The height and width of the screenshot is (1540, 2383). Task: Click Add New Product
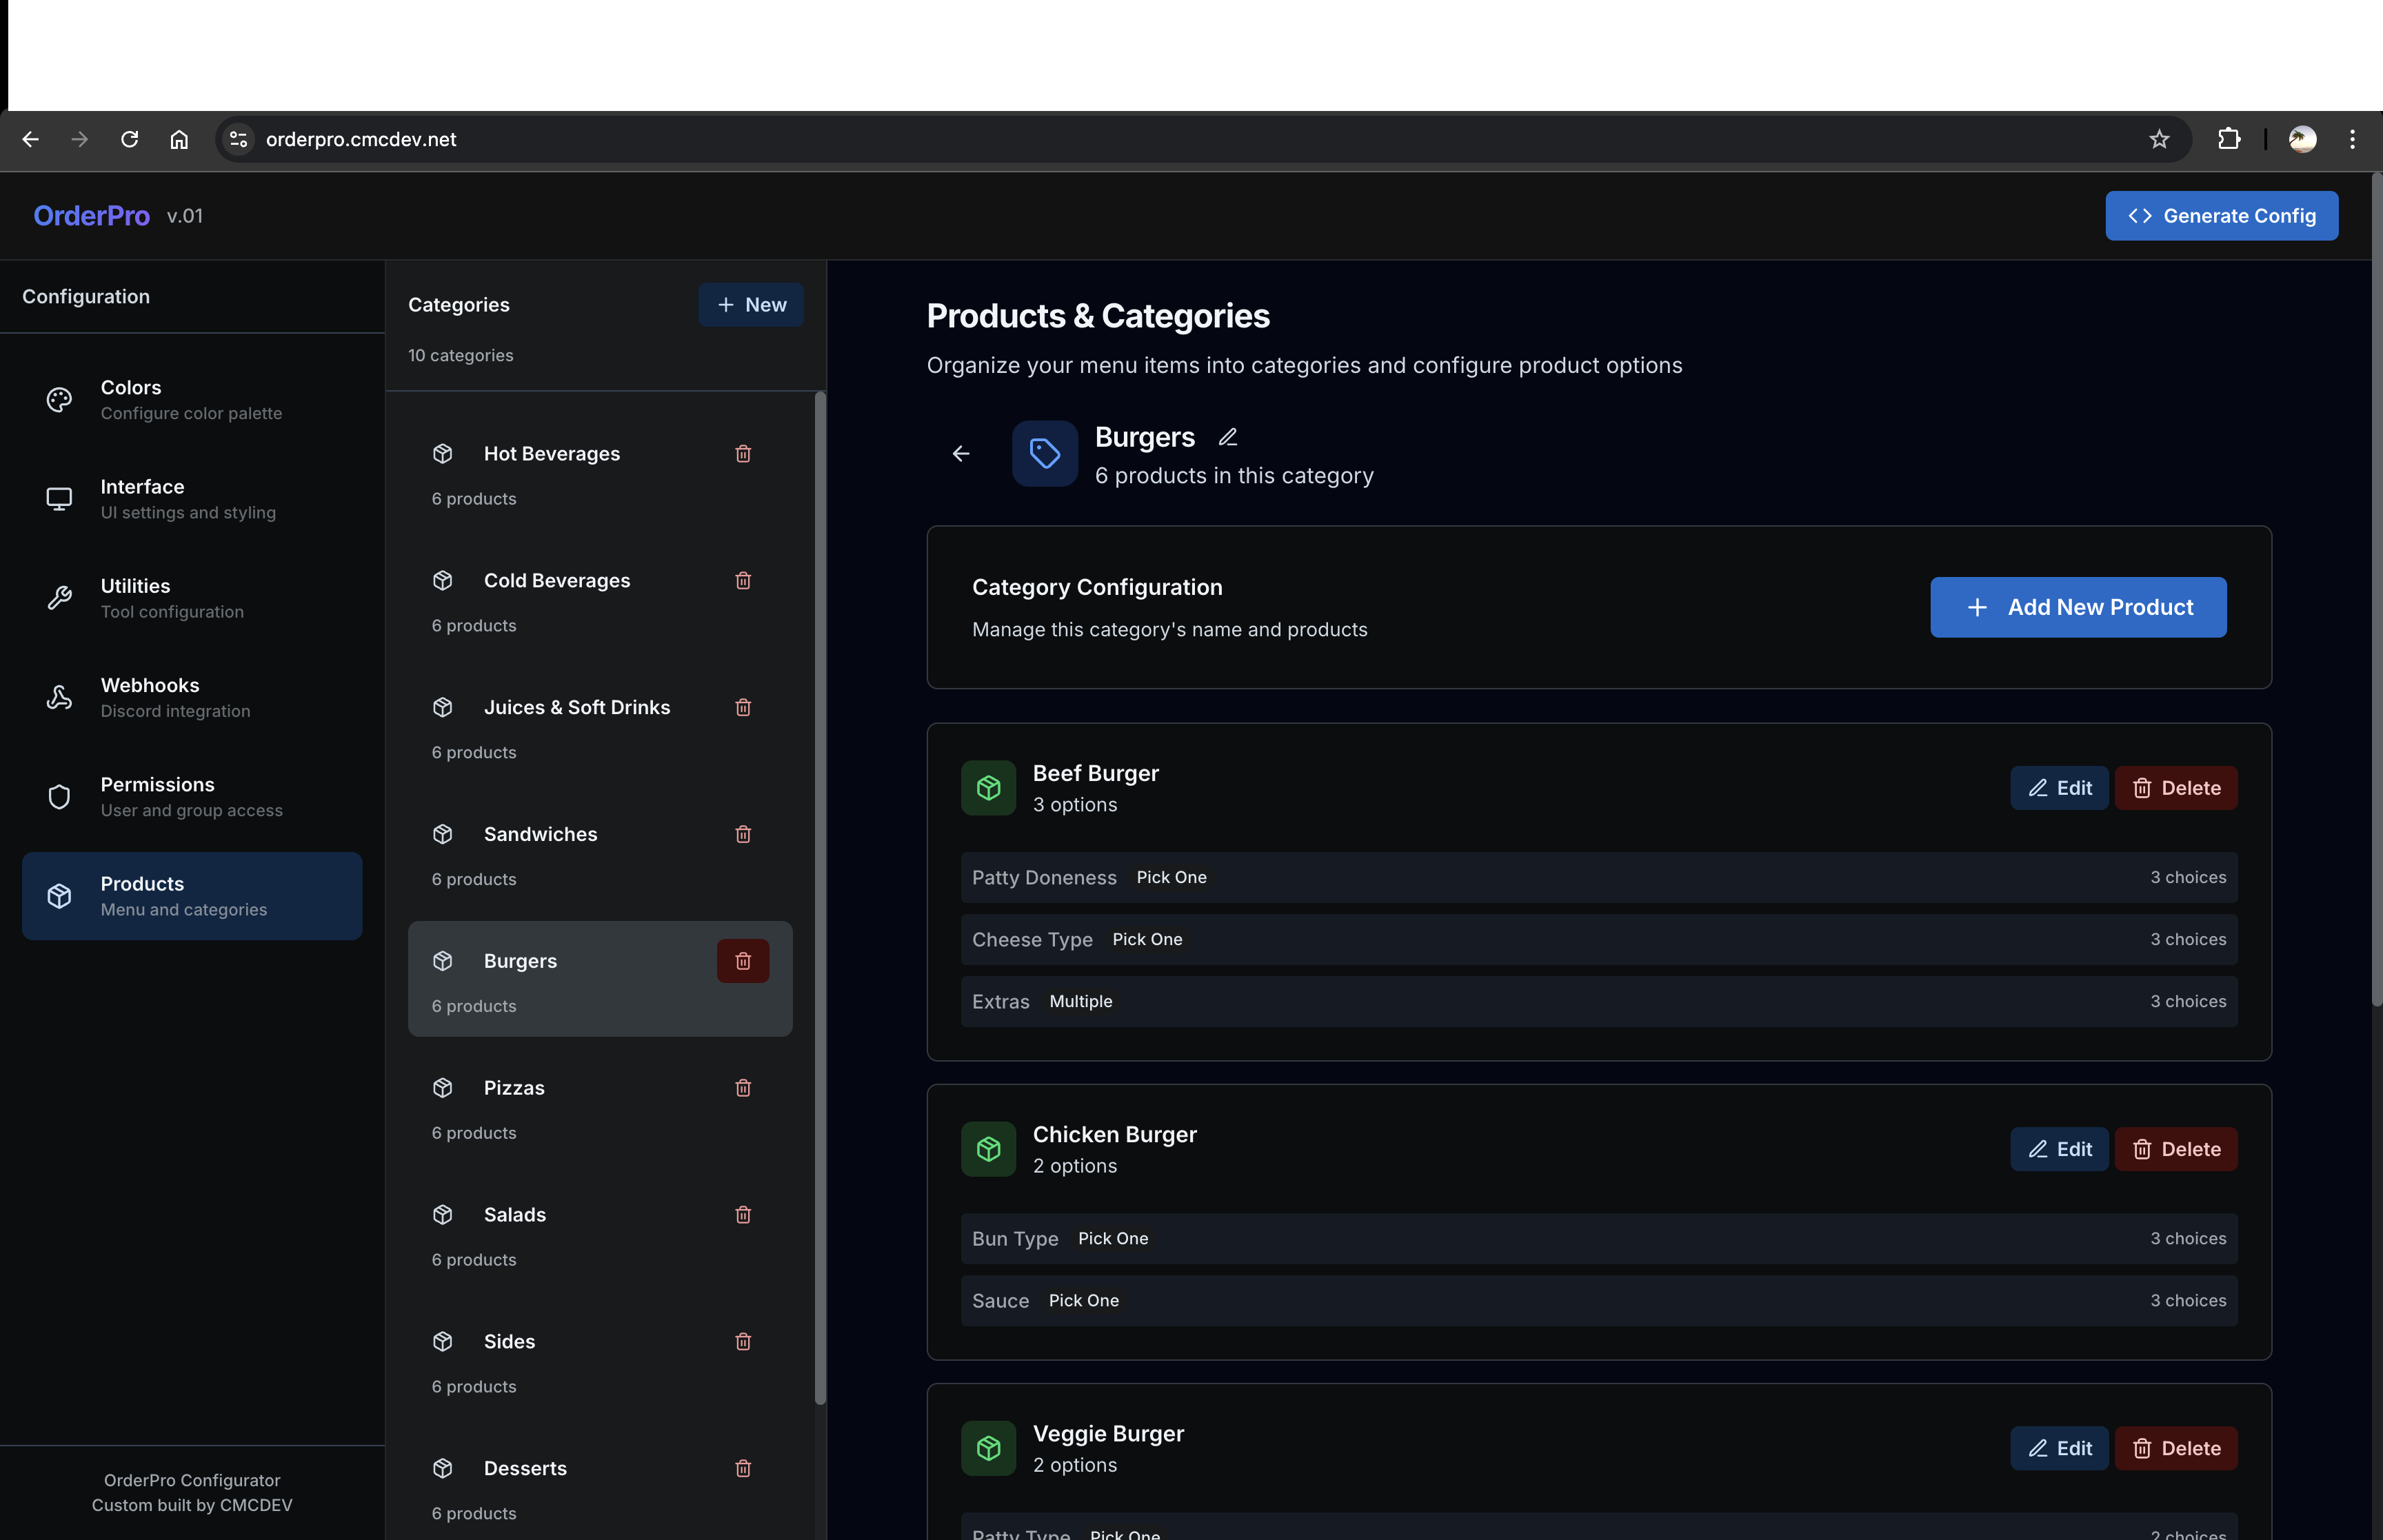point(2077,607)
